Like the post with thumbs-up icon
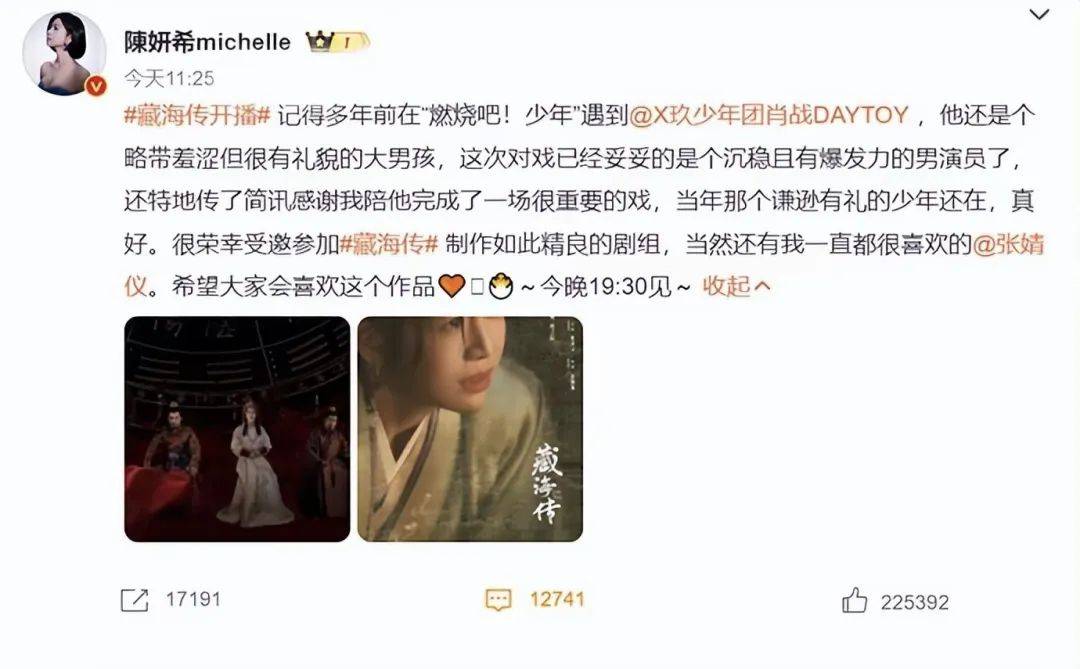 [854, 601]
